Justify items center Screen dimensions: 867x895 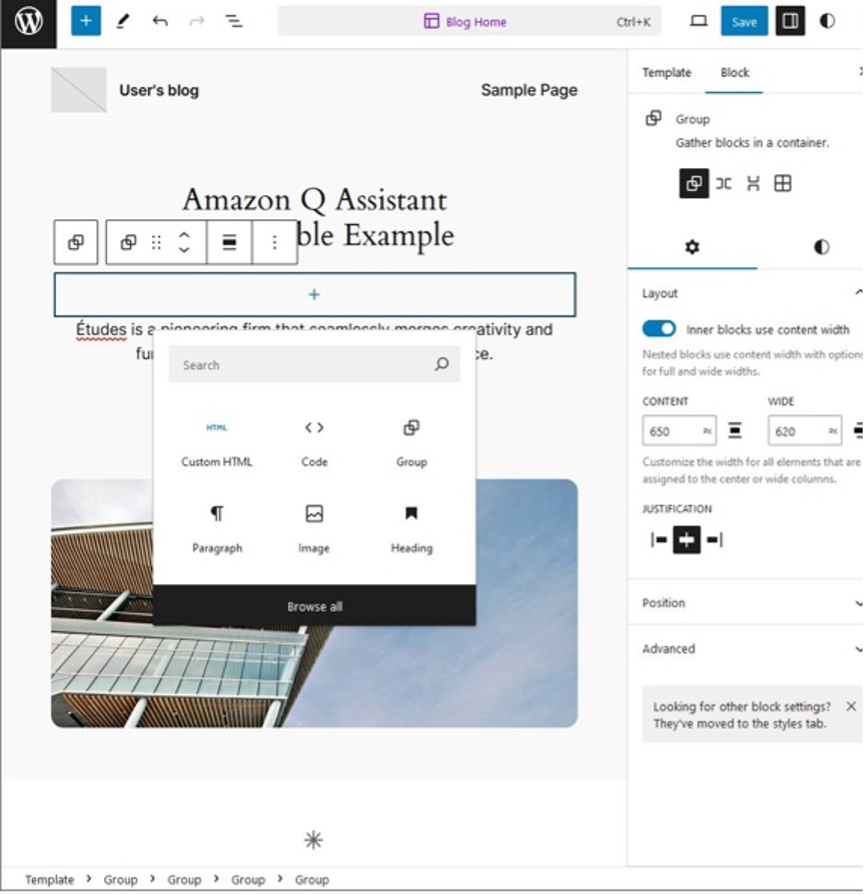click(x=687, y=539)
